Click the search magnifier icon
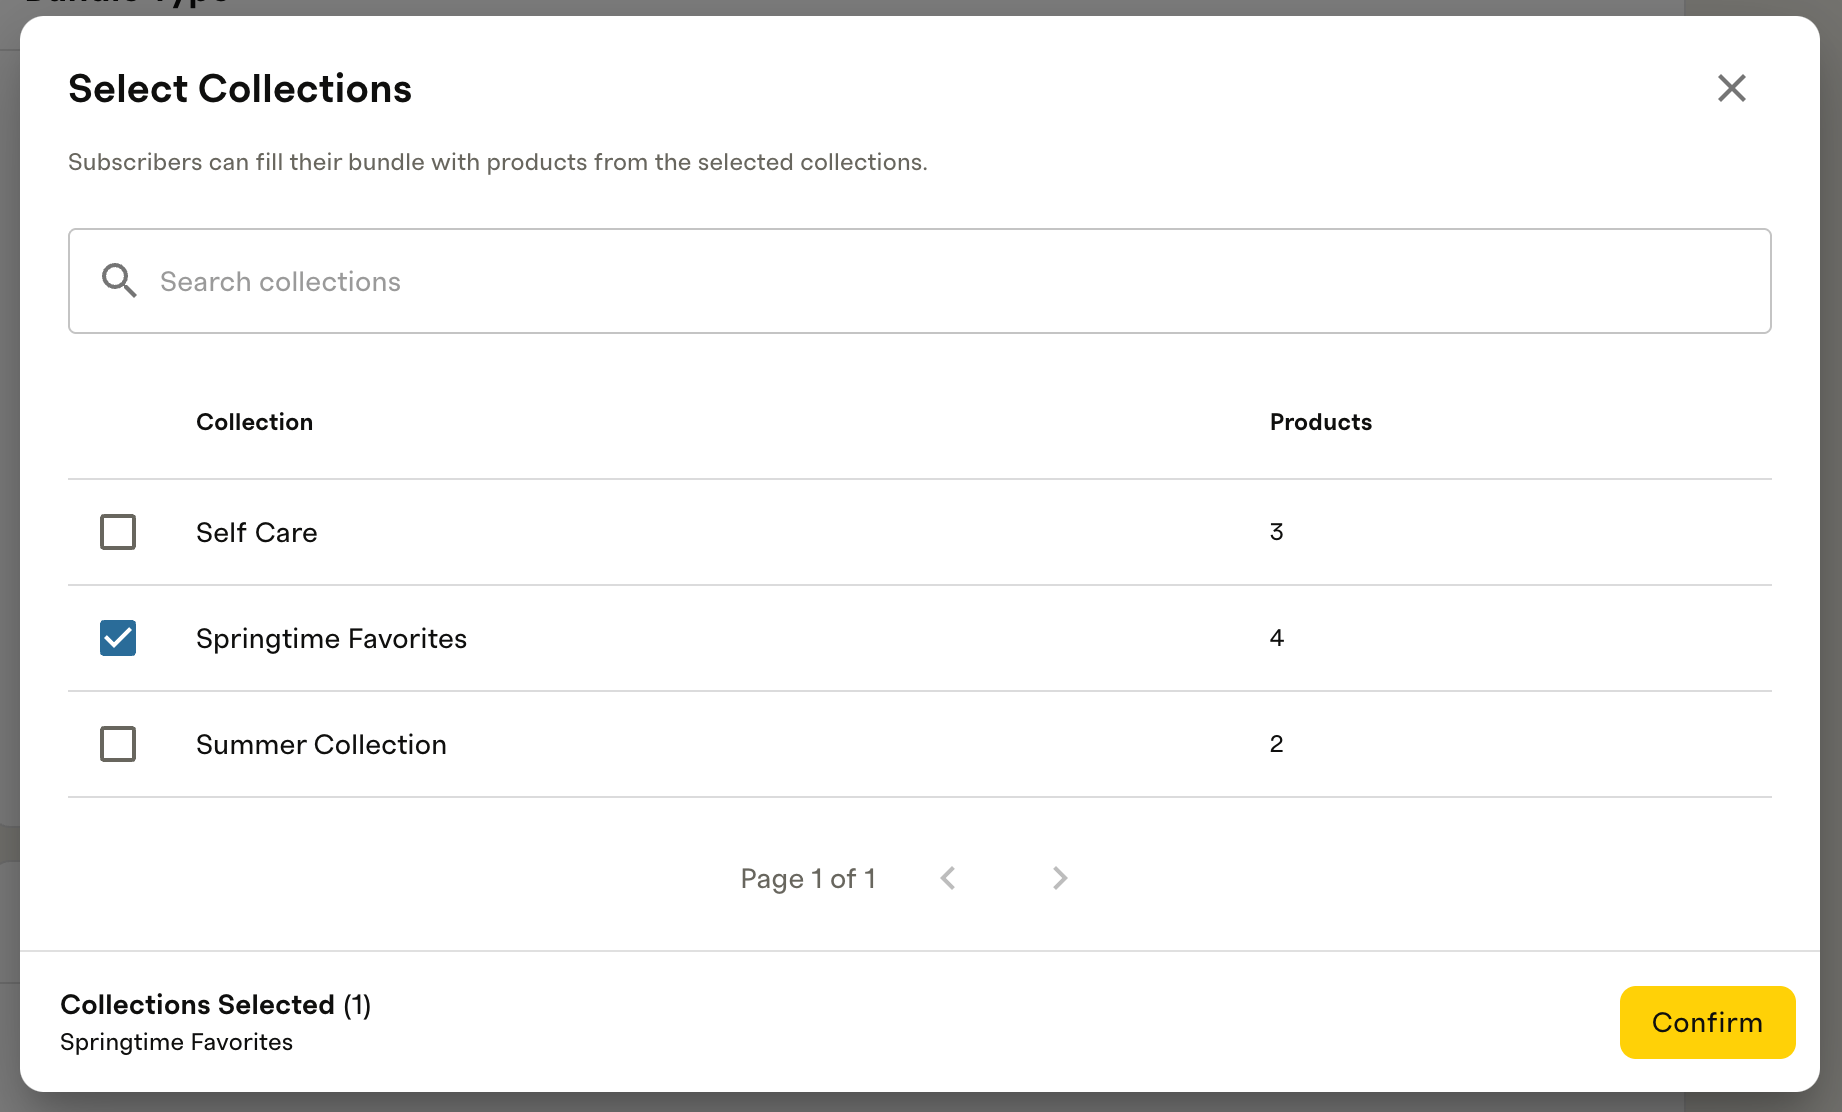 pyautogui.click(x=119, y=281)
